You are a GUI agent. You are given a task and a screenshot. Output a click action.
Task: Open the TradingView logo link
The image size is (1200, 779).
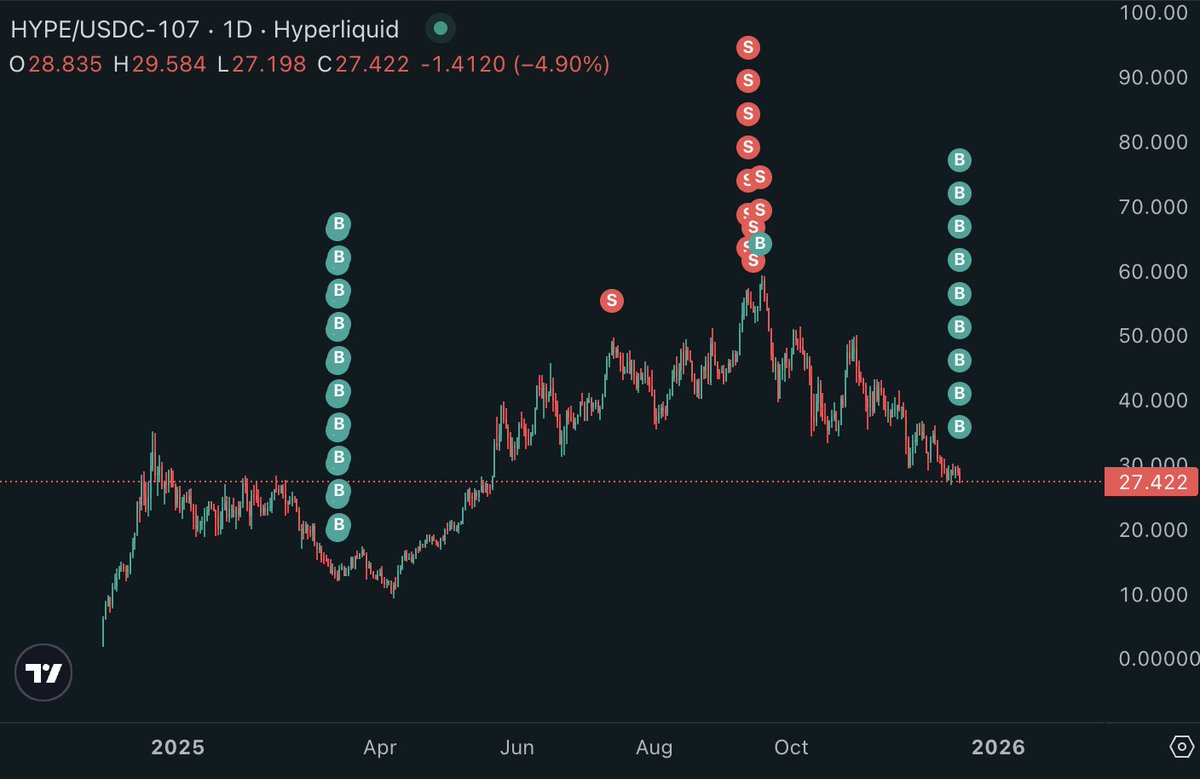(45, 671)
